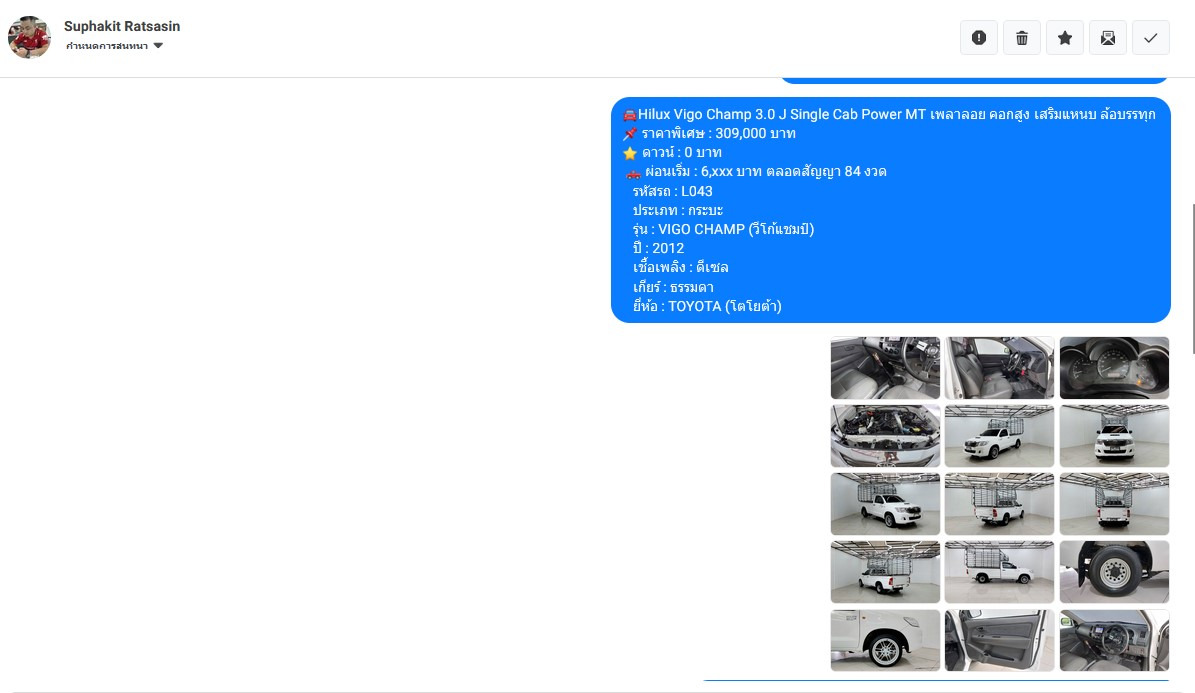Open door panel interior photo thumbnail

click(x=999, y=640)
